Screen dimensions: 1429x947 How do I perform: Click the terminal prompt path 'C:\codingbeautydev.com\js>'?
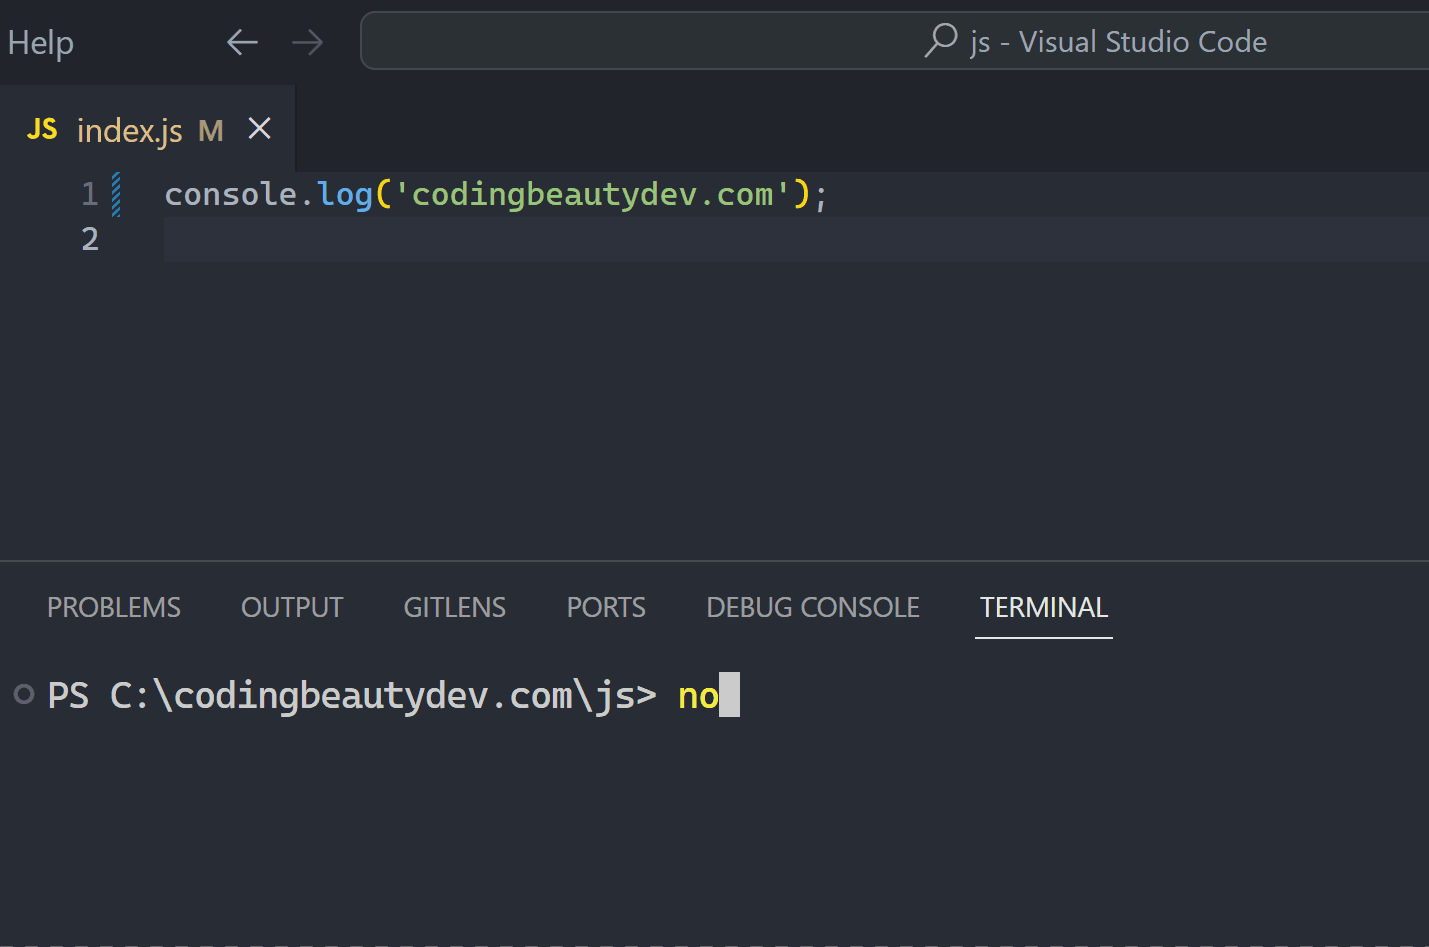pyautogui.click(x=384, y=696)
